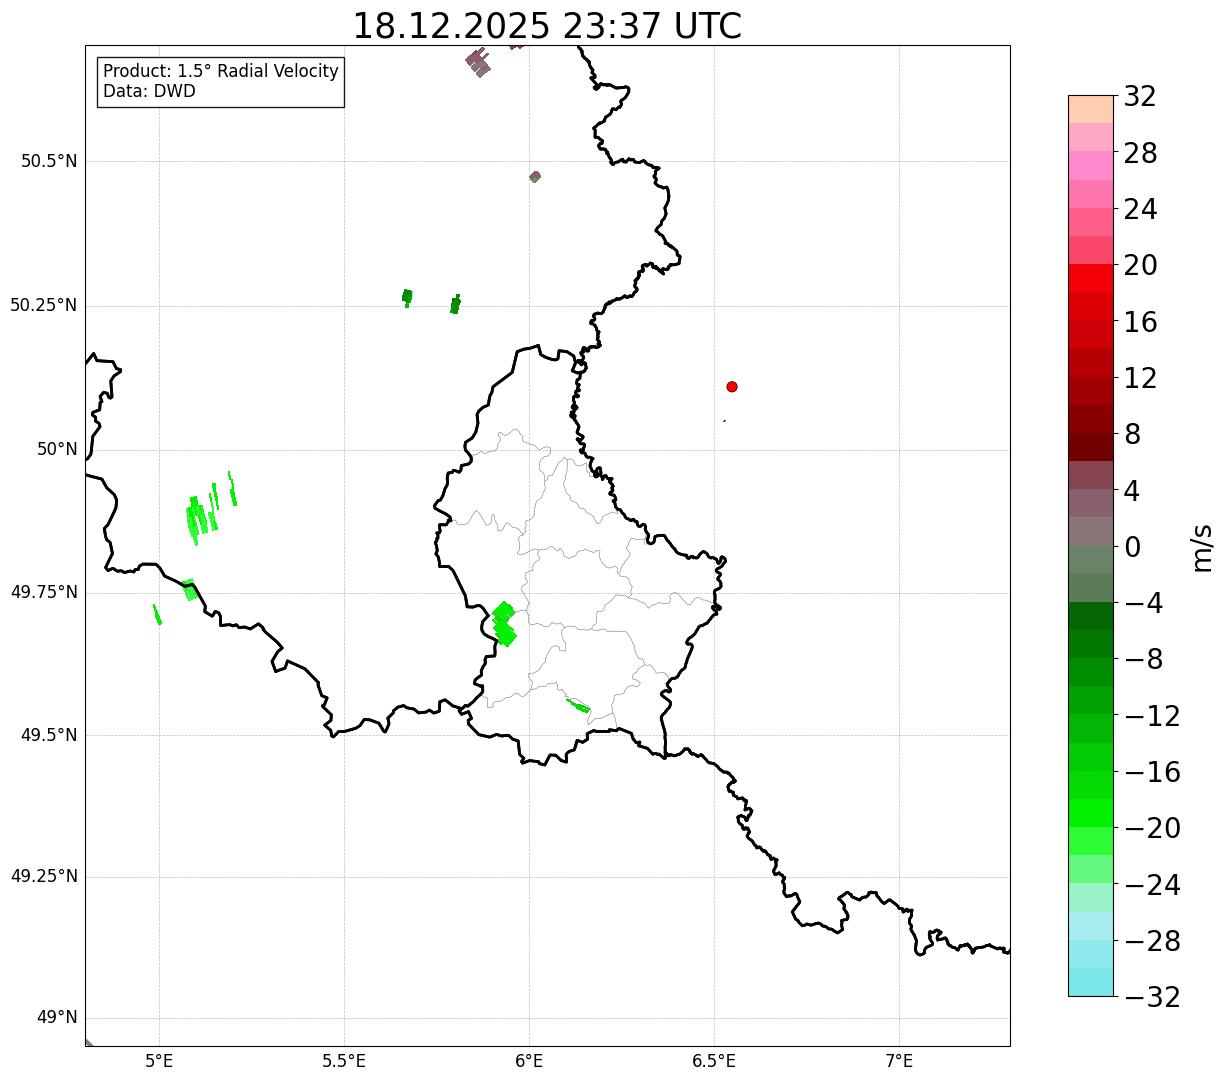This screenshot has height=1081, width=1225.
Task: Click the green echo cluster near 5.1°E
Action: [211, 508]
